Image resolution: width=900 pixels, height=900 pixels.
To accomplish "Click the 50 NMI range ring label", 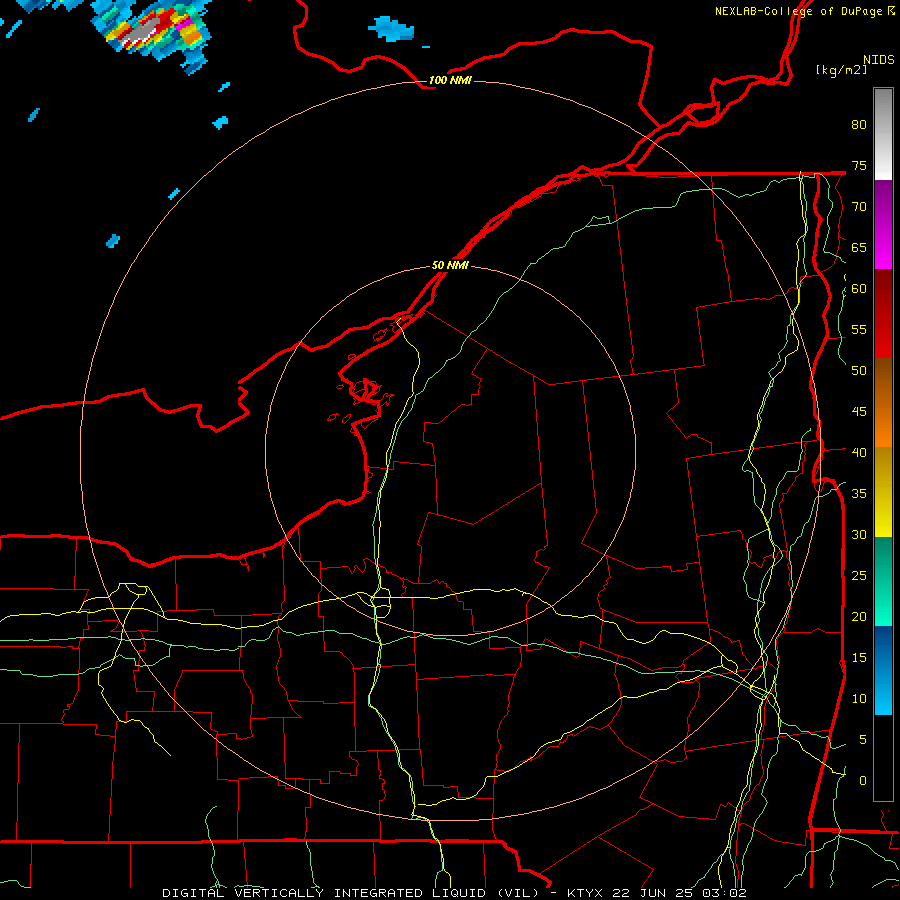I will (450, 265).
